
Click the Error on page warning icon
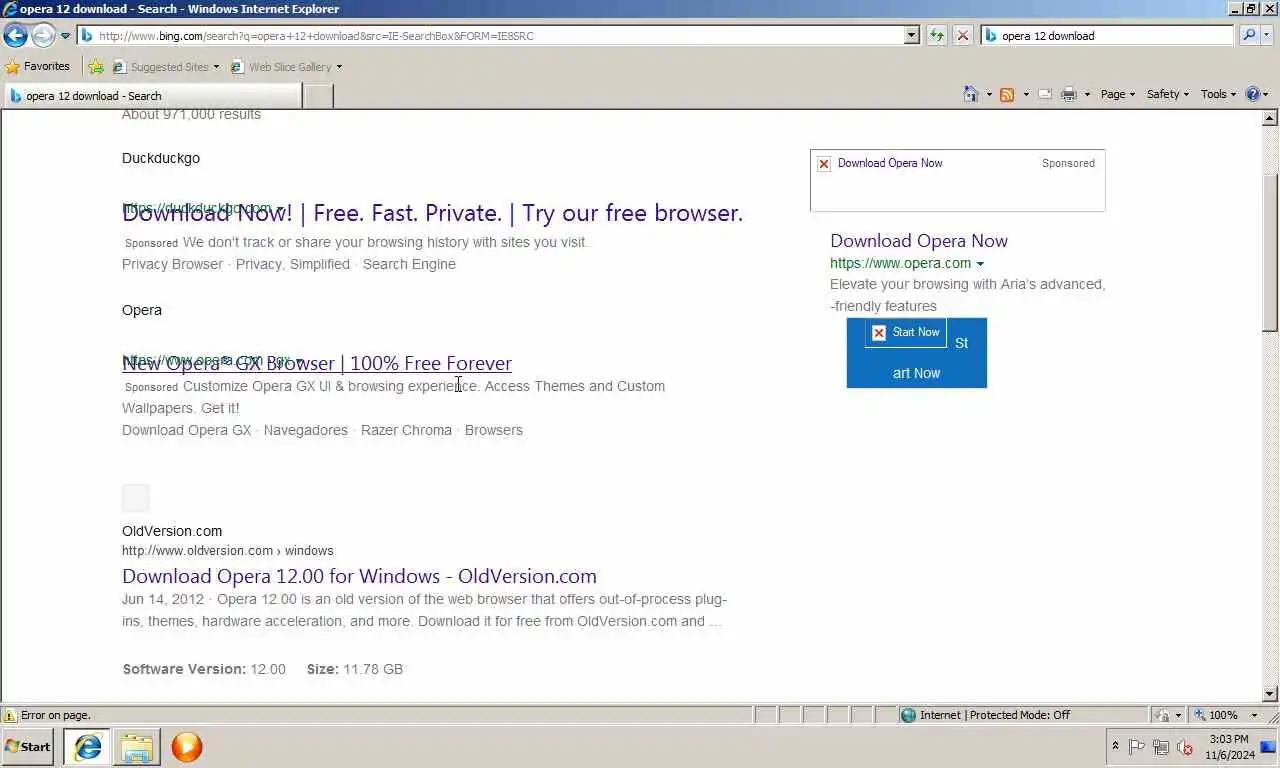tap(10, 715)
